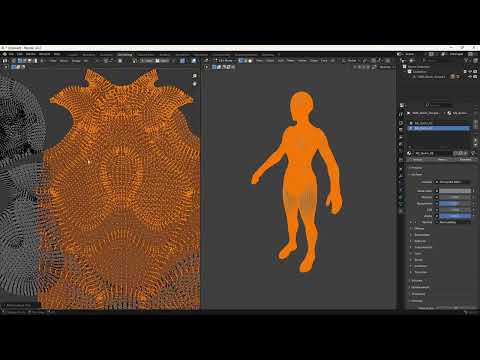Image resolution: width=480 pixels, height=360 pixels.
Task: Open the Material properties tab
Action: [x=401, y=211]
